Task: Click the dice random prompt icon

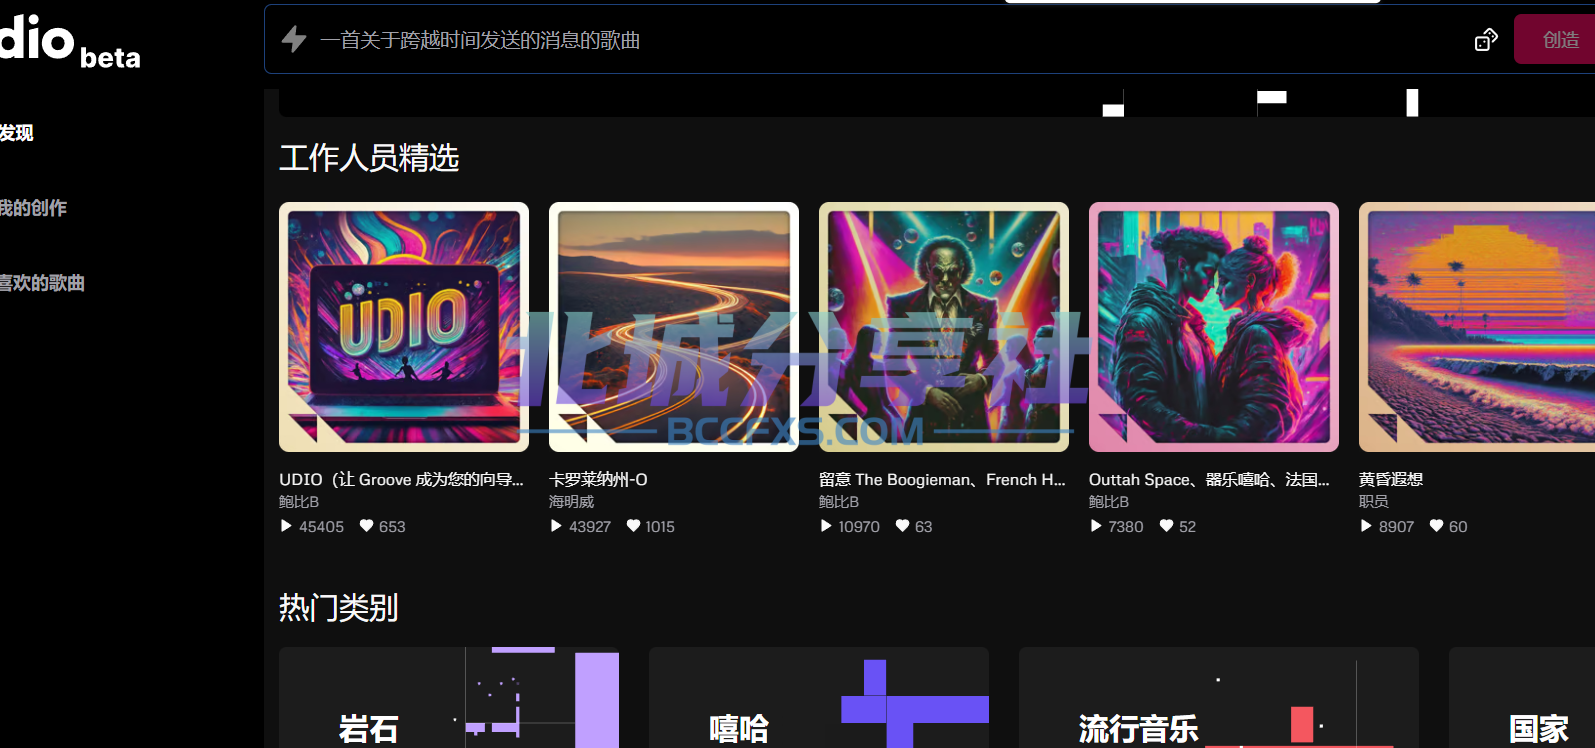Action: click(x=1486, y=40)
